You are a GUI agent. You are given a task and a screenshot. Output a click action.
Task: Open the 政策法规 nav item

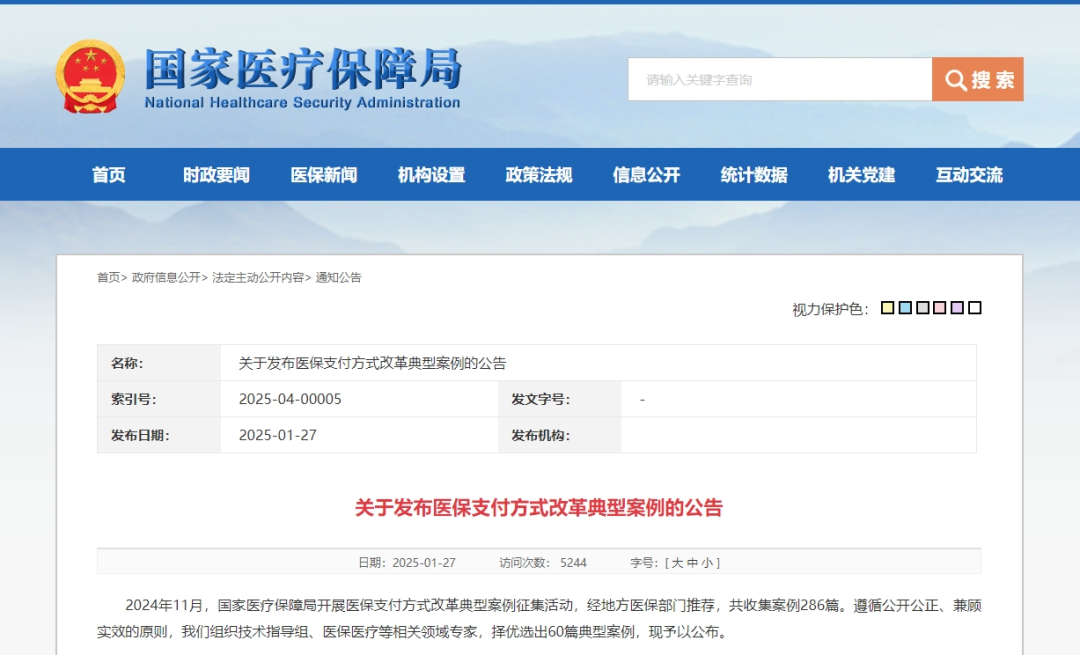[539, 175]
